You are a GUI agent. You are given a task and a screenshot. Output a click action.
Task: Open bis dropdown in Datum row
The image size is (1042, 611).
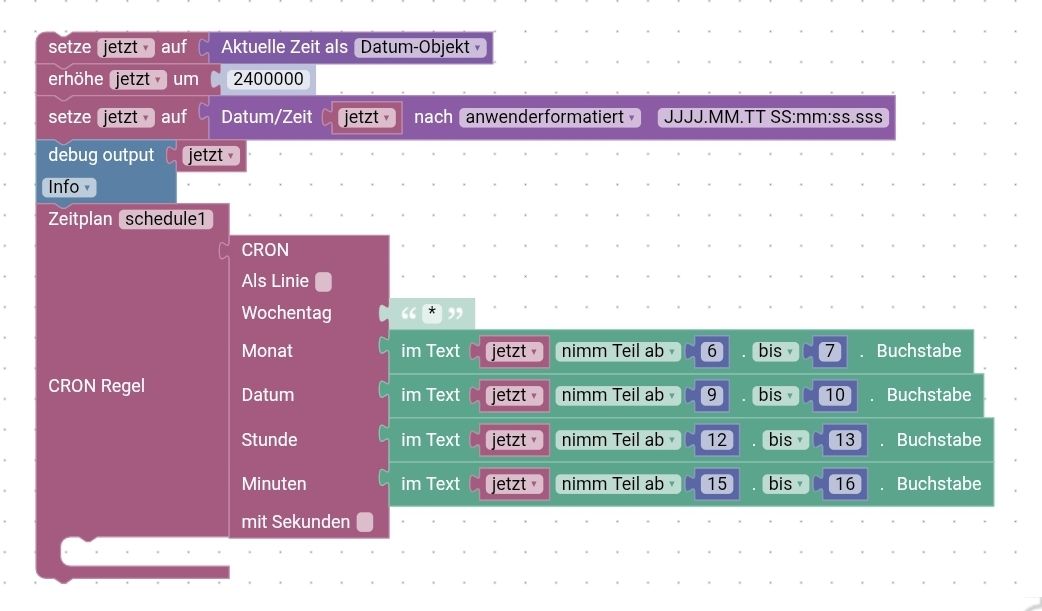[x=776, y=395]
